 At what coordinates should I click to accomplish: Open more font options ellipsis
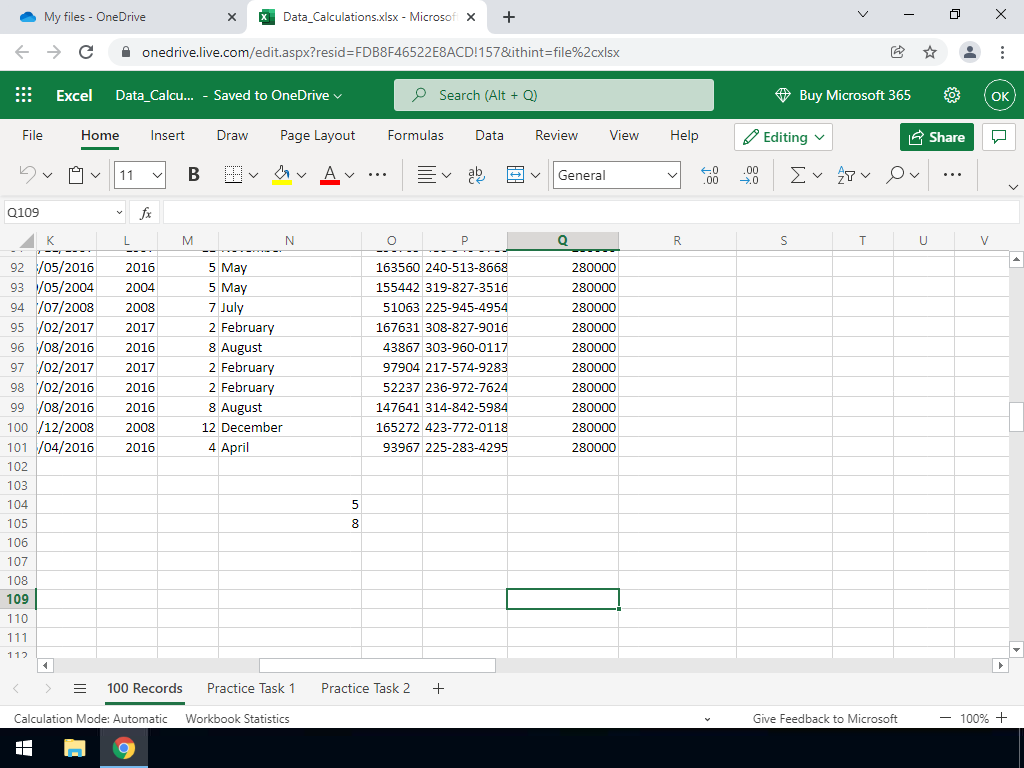(377, 175)
